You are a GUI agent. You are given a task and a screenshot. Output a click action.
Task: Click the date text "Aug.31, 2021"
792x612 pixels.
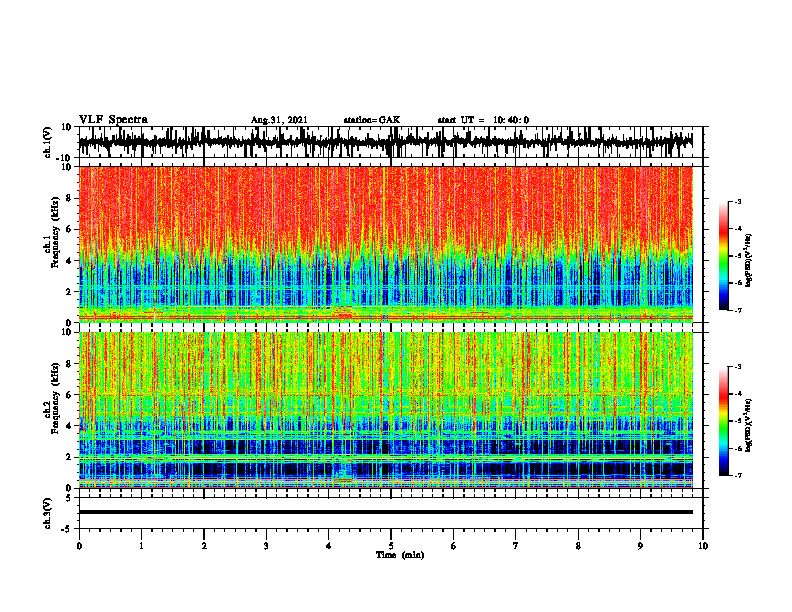pos(279,120)
